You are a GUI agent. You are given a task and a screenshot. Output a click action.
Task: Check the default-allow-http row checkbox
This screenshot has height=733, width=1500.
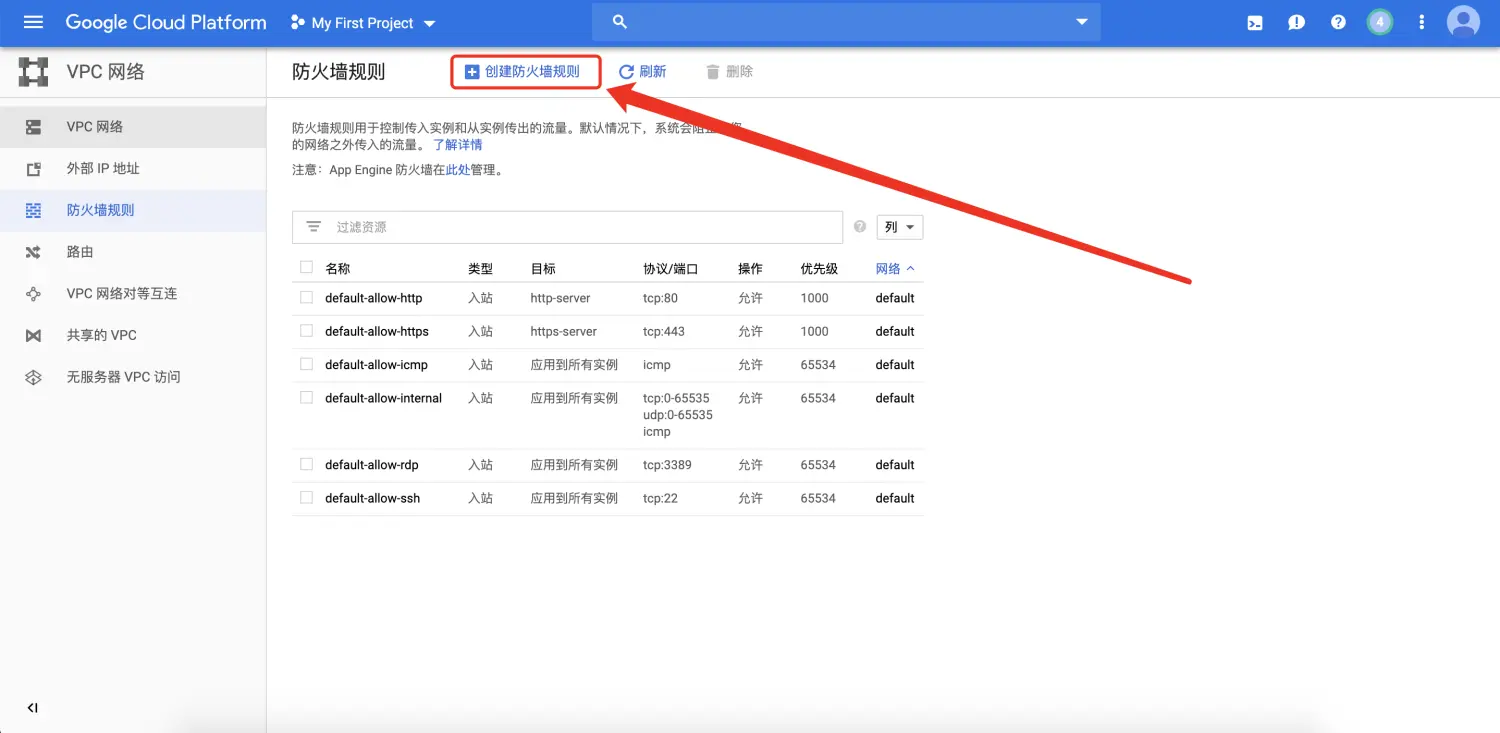(306, 297)
